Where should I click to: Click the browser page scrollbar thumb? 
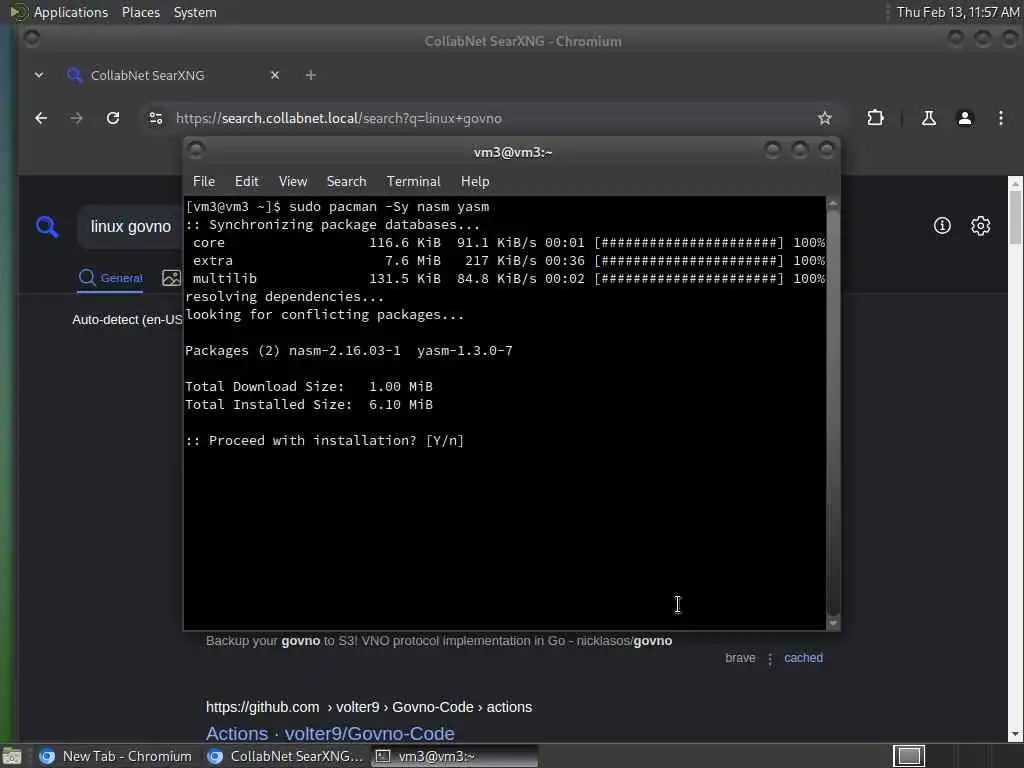(1015, 219)
